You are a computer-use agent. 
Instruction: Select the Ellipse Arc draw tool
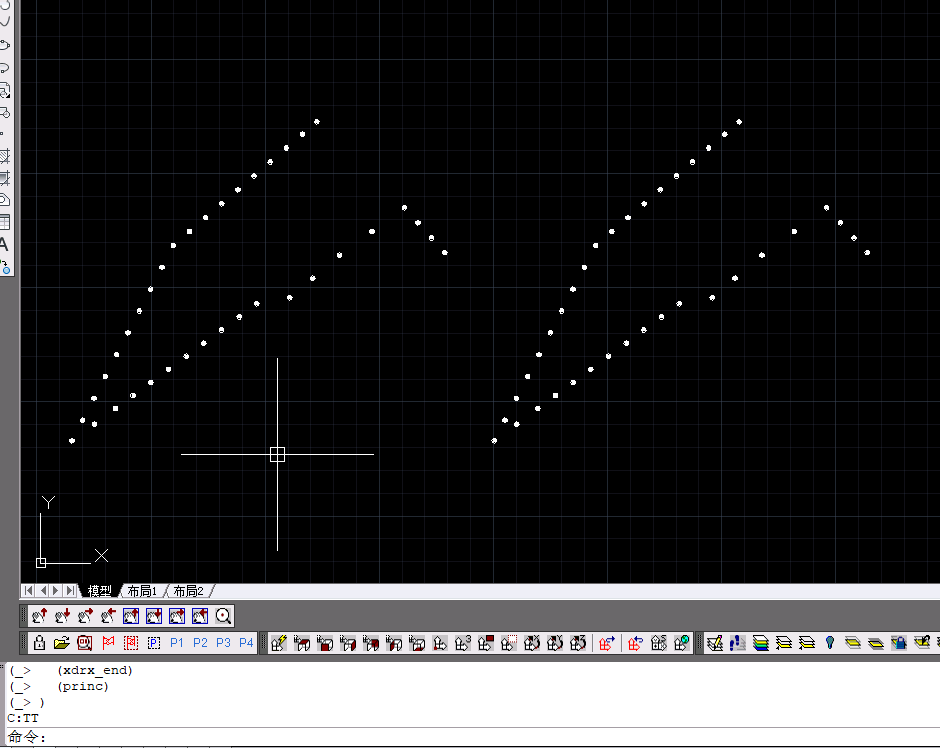(x=5, y=68)
